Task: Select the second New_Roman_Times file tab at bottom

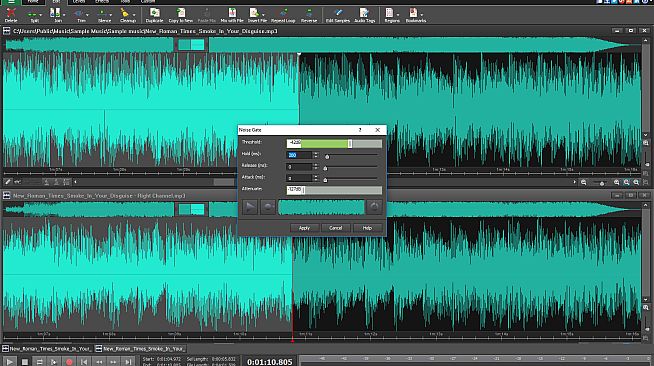Action: point(140,348)
